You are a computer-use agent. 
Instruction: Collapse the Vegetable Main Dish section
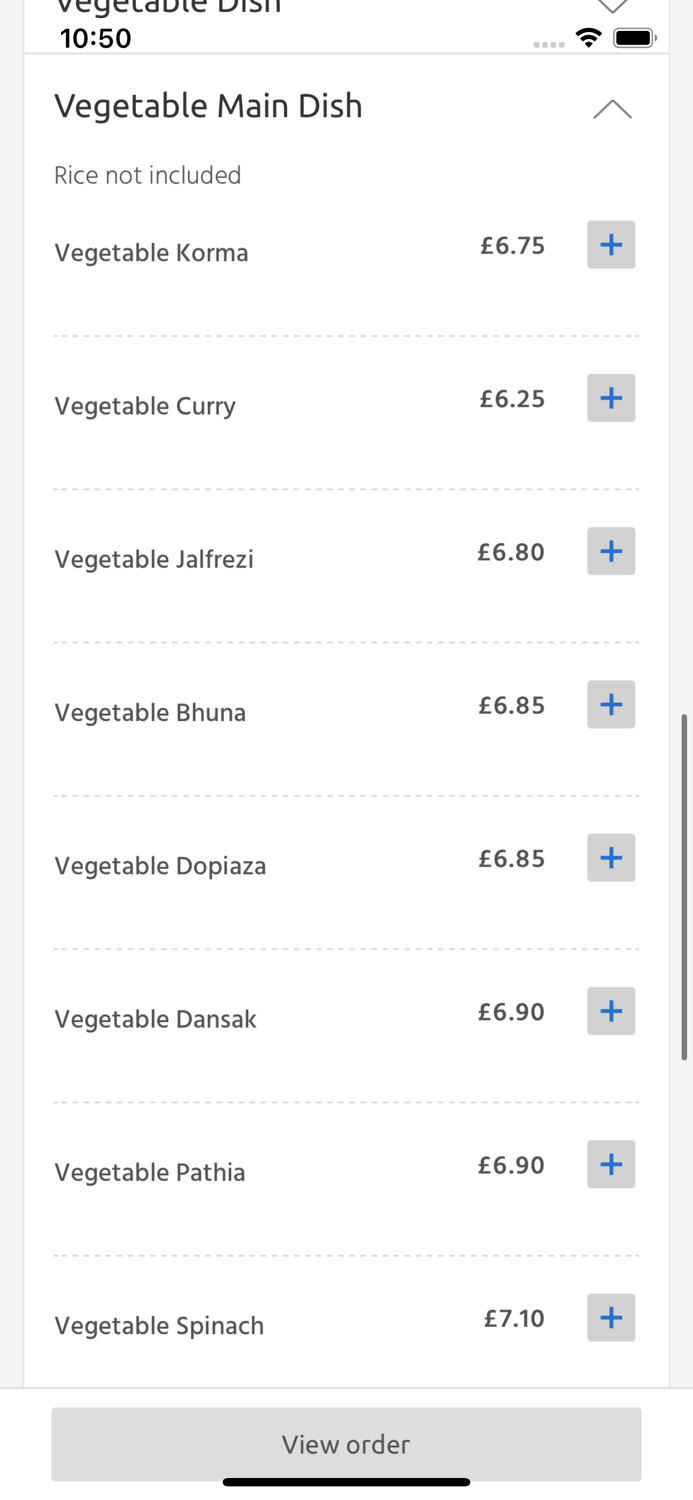pos(611,108)
